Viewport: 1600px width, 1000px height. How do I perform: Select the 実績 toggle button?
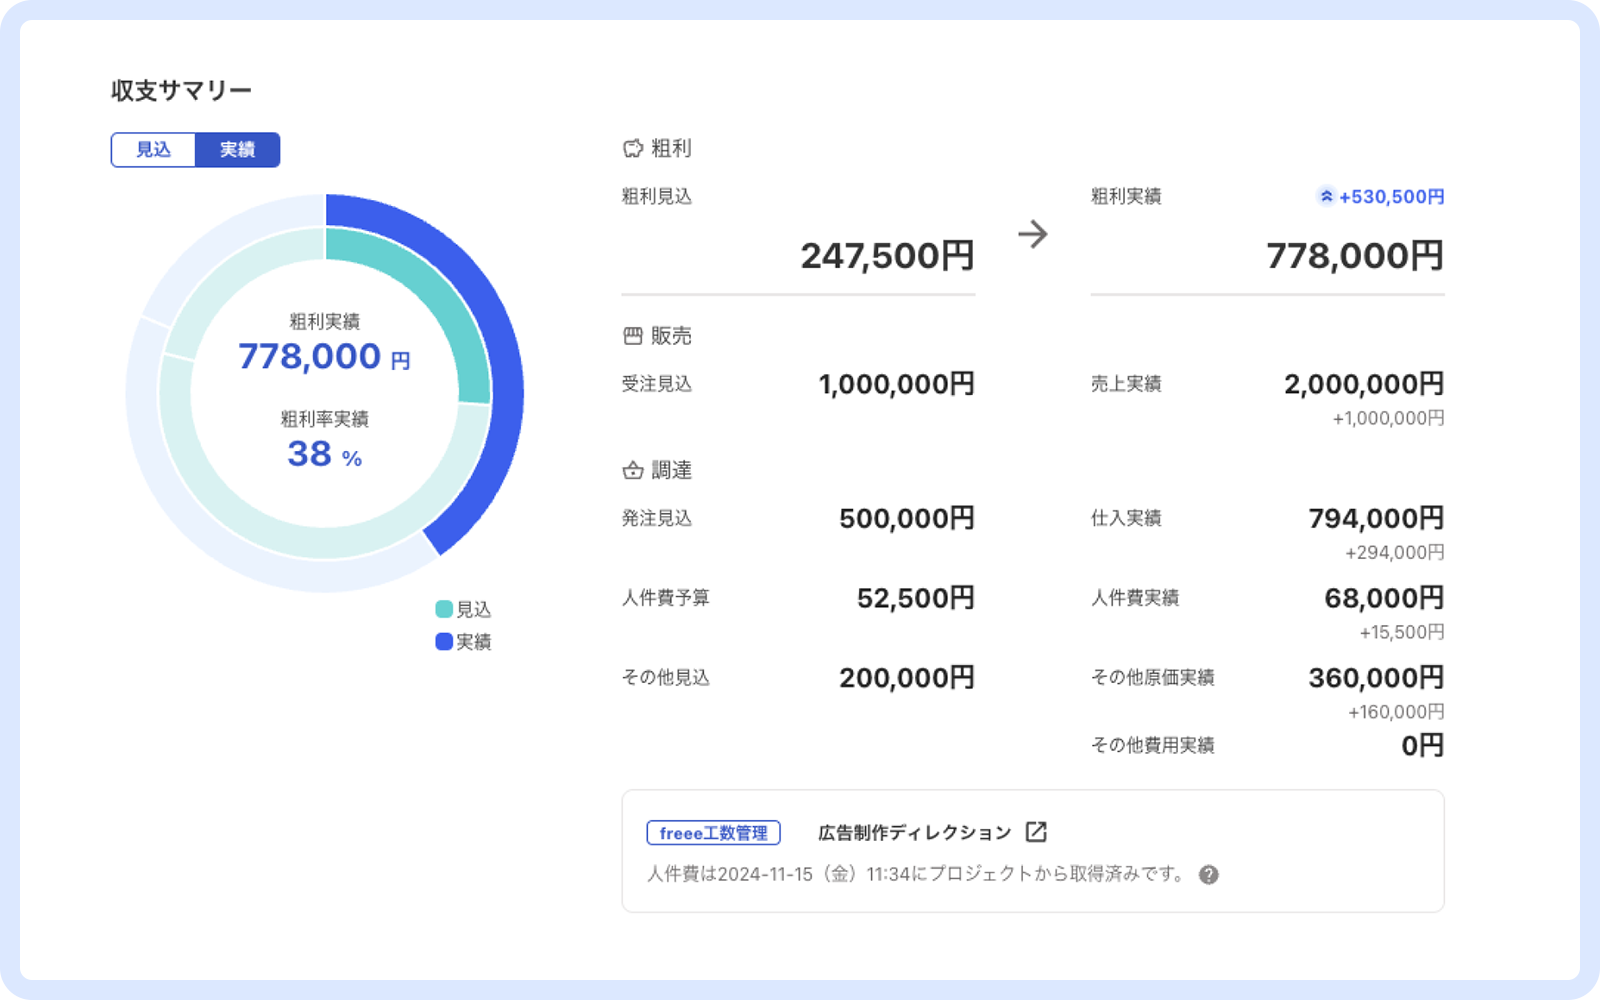pos(237,150)
